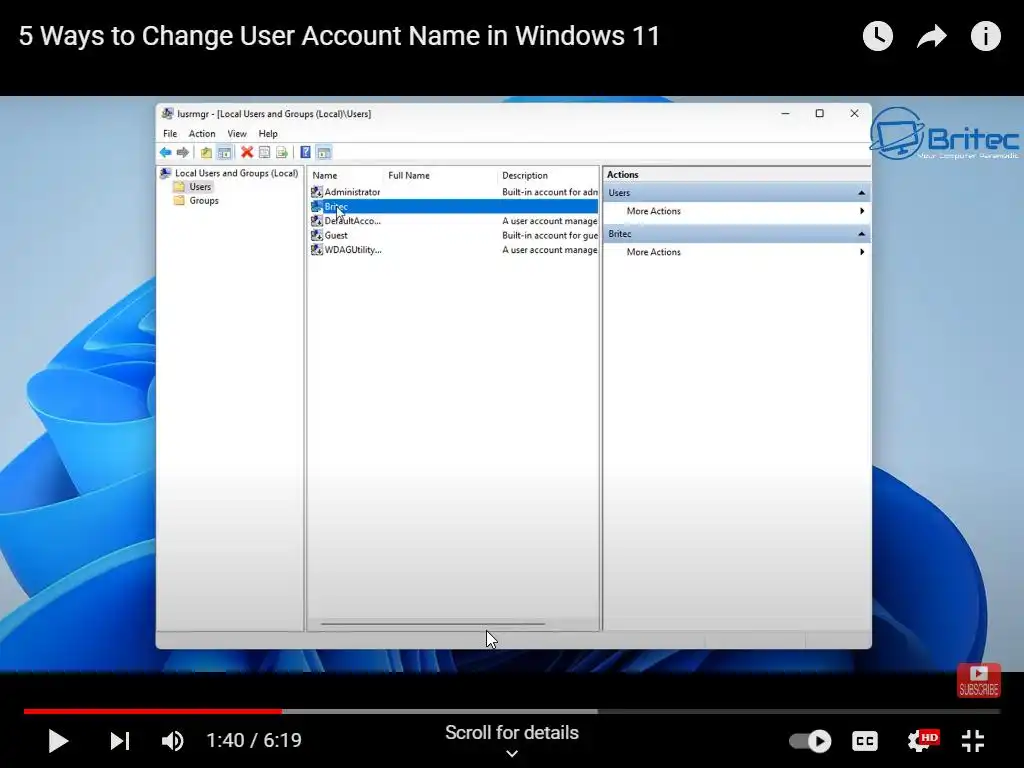Click the blue Help question mark icon
The image size is (1024, 768).
305,152
